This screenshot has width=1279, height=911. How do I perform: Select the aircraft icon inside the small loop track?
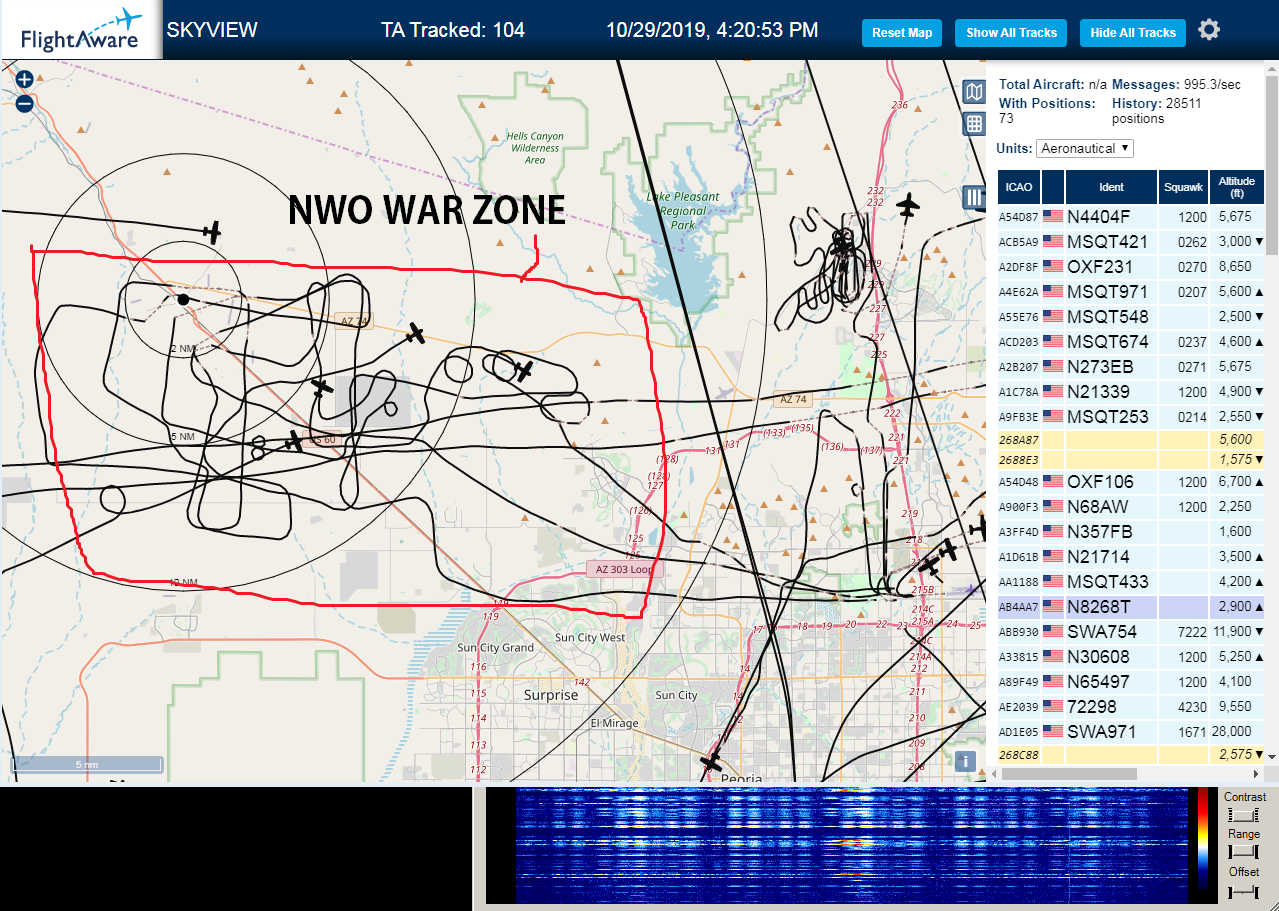coord(524,371)
